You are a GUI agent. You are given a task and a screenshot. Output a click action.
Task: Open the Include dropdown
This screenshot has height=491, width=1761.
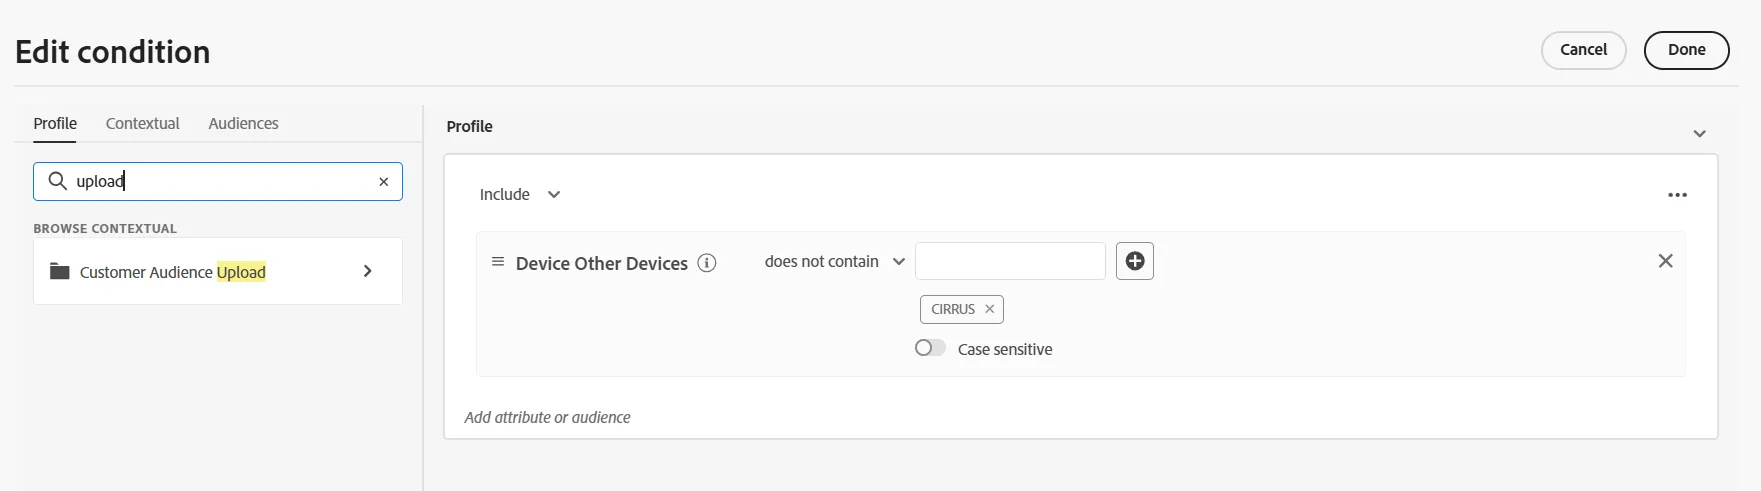point(520,195)
